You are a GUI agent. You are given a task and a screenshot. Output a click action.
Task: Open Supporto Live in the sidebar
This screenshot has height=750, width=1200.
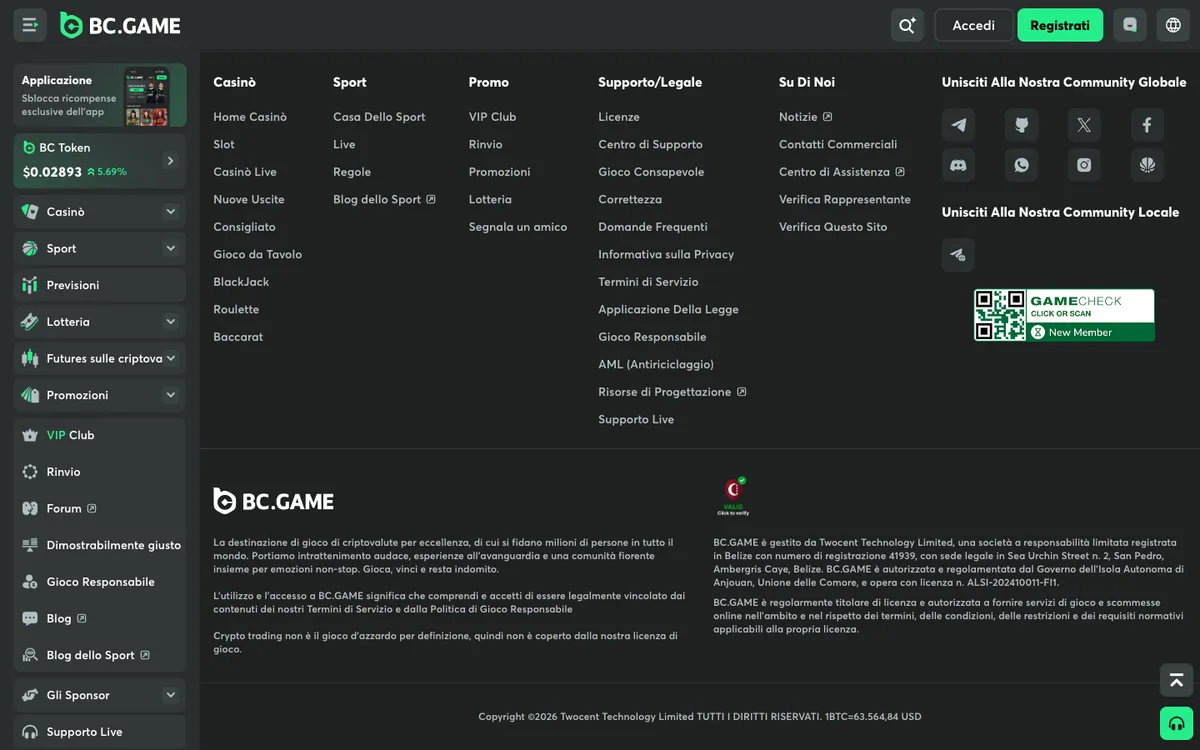tap(100, 732)
